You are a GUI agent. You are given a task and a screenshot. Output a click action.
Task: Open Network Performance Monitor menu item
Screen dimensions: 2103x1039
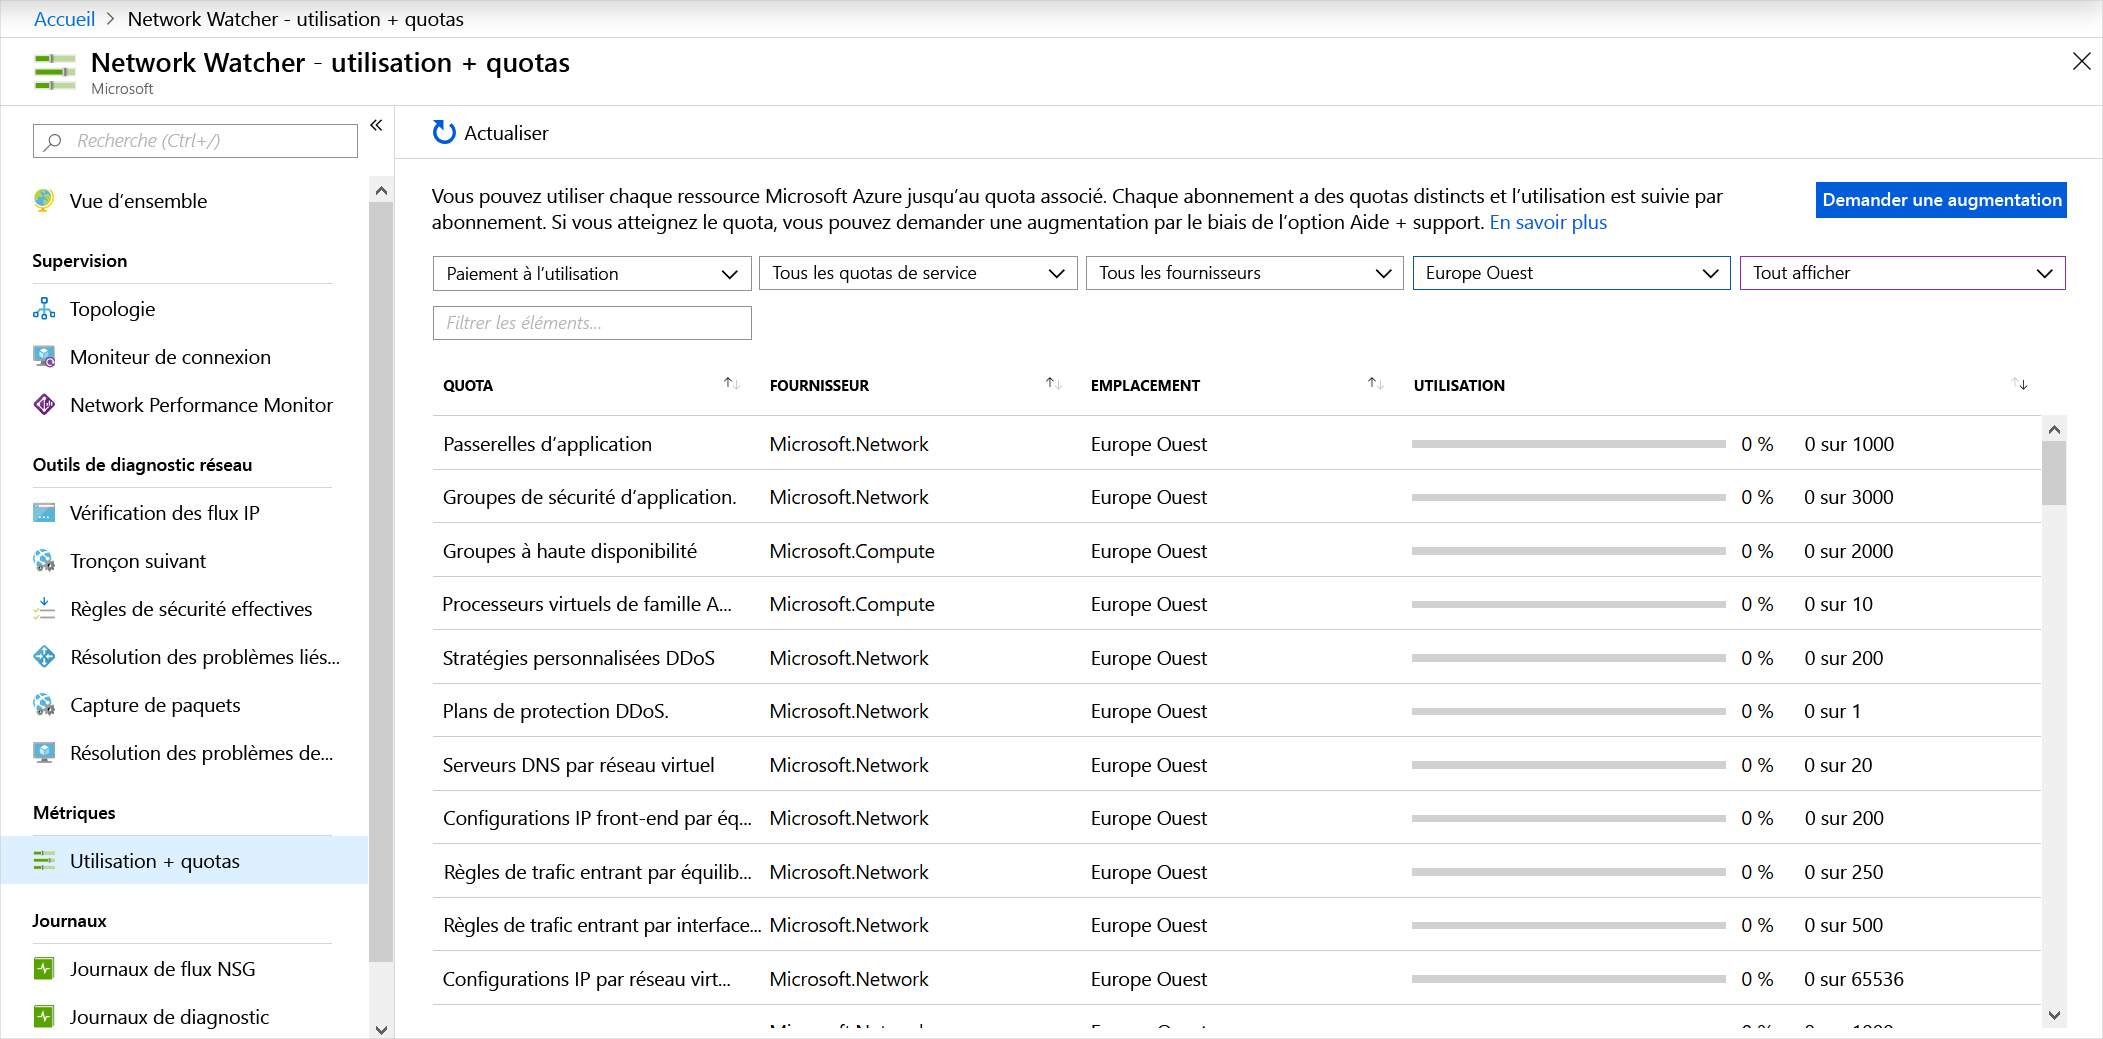tap(201, 405)
